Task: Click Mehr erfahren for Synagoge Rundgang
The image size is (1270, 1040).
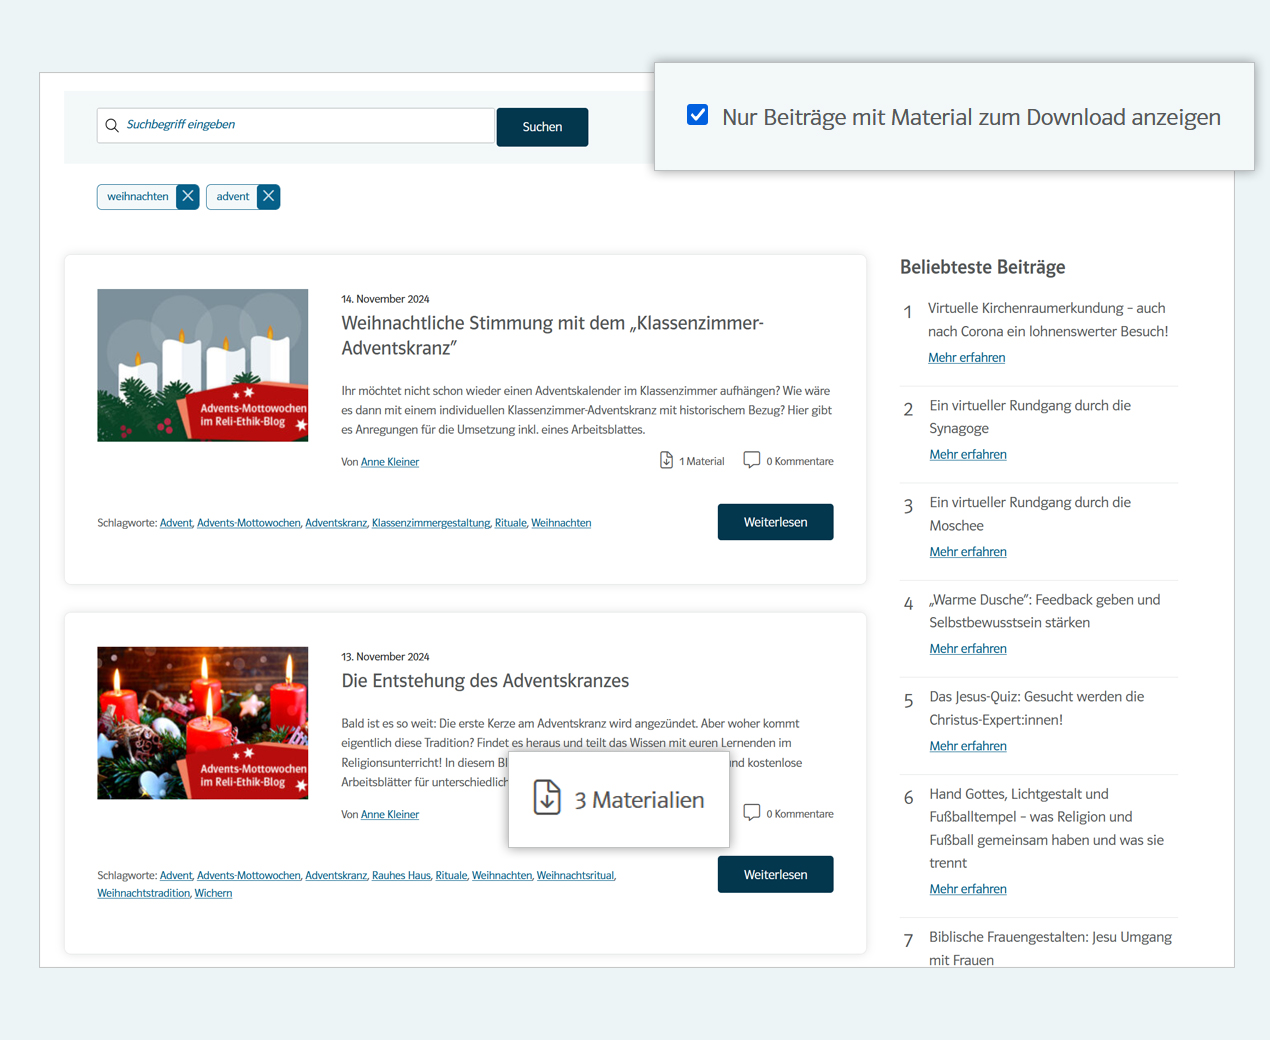Action: (x=968, y=455)
